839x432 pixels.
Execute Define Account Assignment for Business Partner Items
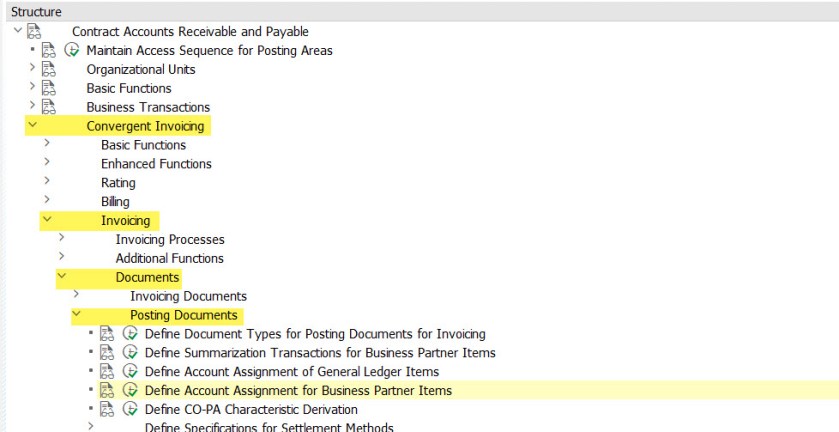pos(130,391)
